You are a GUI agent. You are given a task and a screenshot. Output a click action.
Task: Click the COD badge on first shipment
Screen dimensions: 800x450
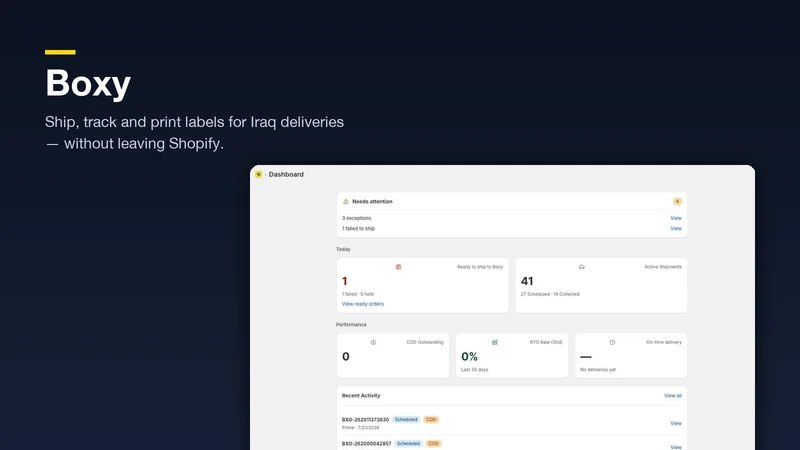(431, 420)
